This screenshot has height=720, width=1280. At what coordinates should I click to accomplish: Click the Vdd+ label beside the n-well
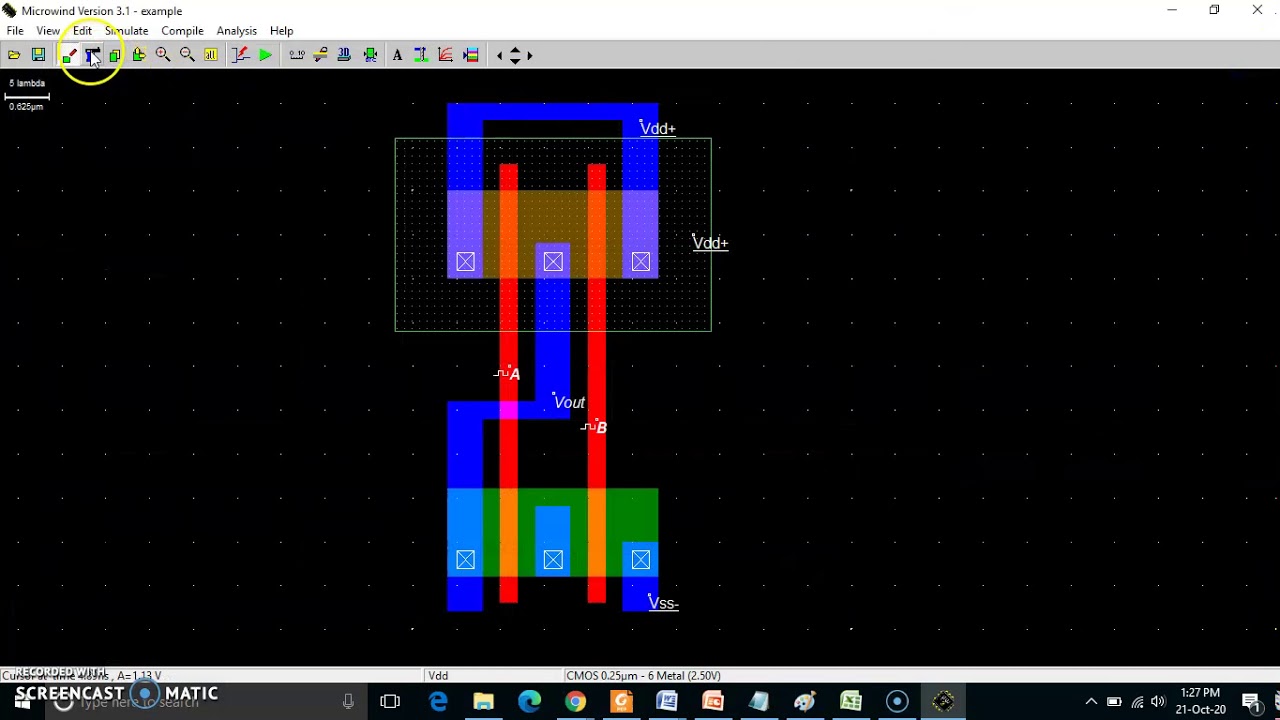(x=710, y=243)
